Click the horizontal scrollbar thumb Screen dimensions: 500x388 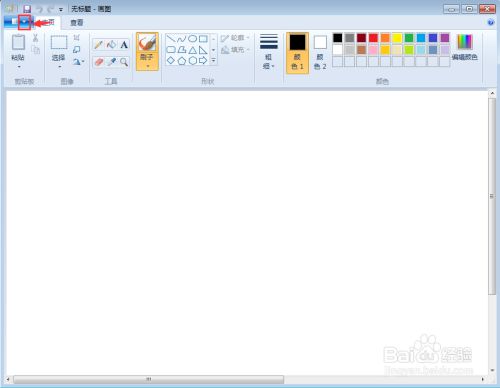coord(149,379)
